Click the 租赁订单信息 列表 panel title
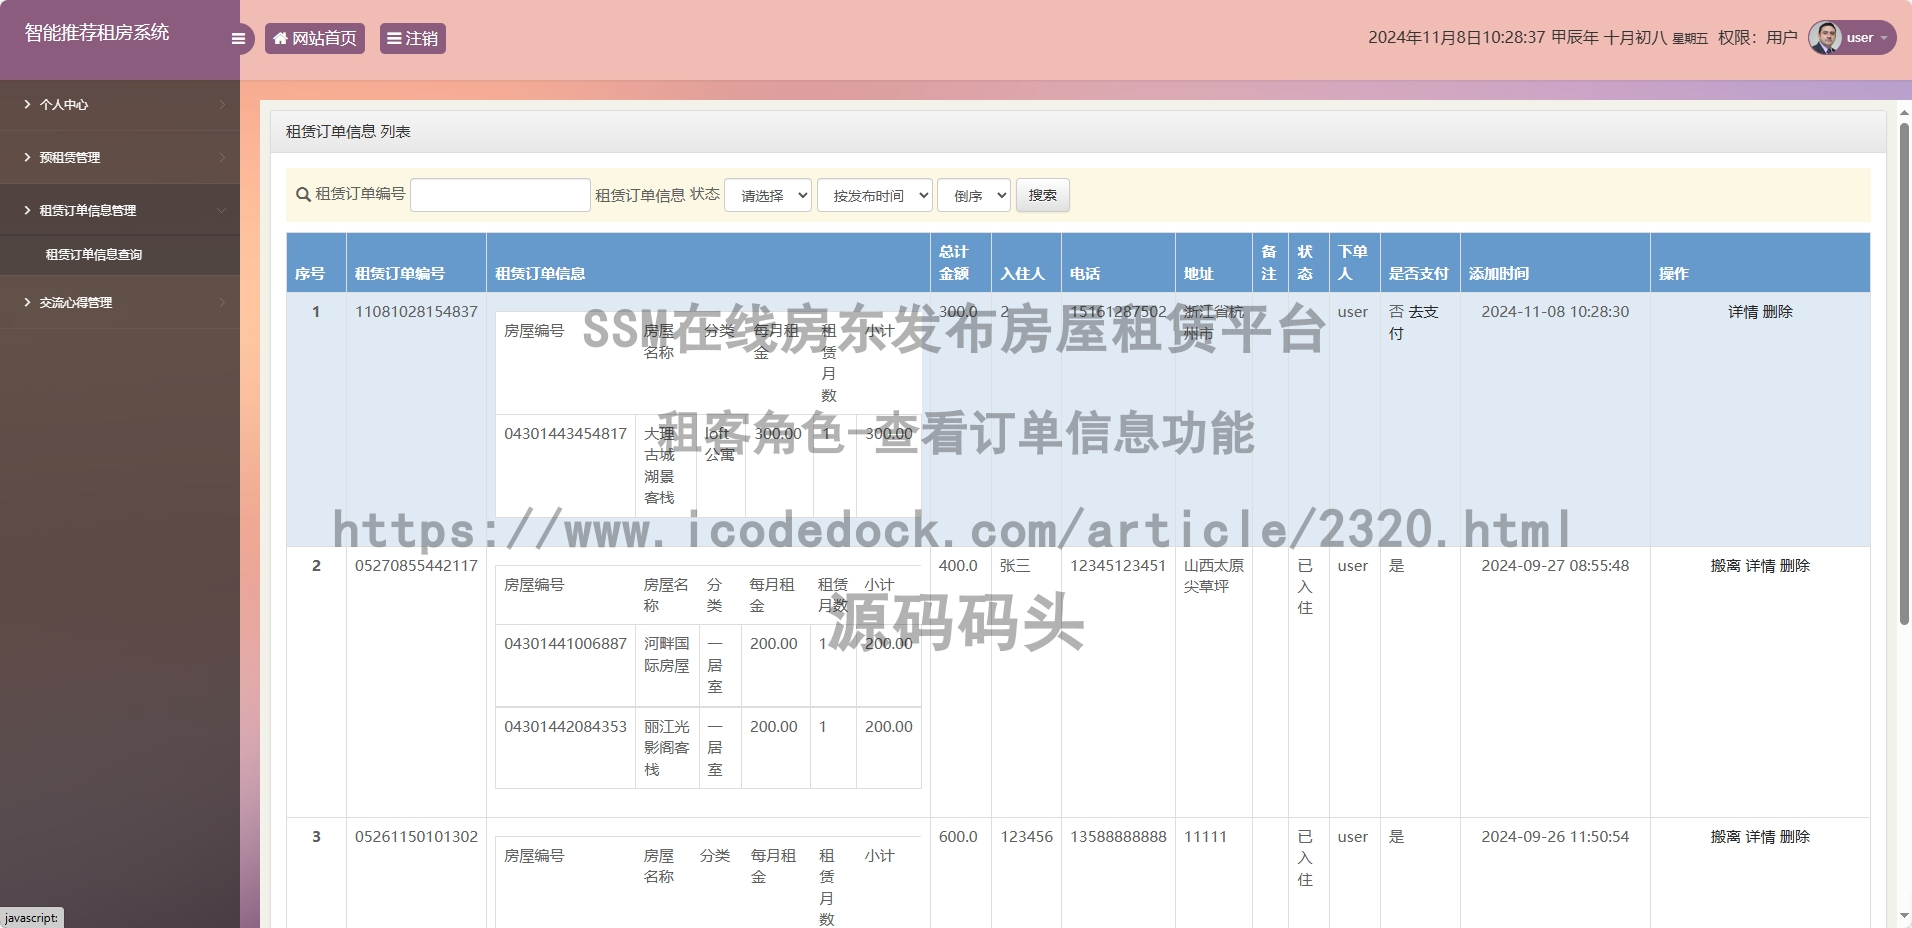Image resolution: width=1912 pixels, height=928 pixels. click(x=348, y=132)
